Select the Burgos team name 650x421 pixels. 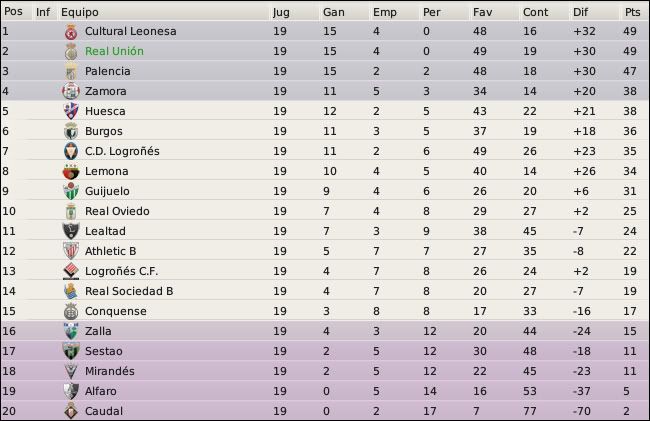[x=104, y=131]
